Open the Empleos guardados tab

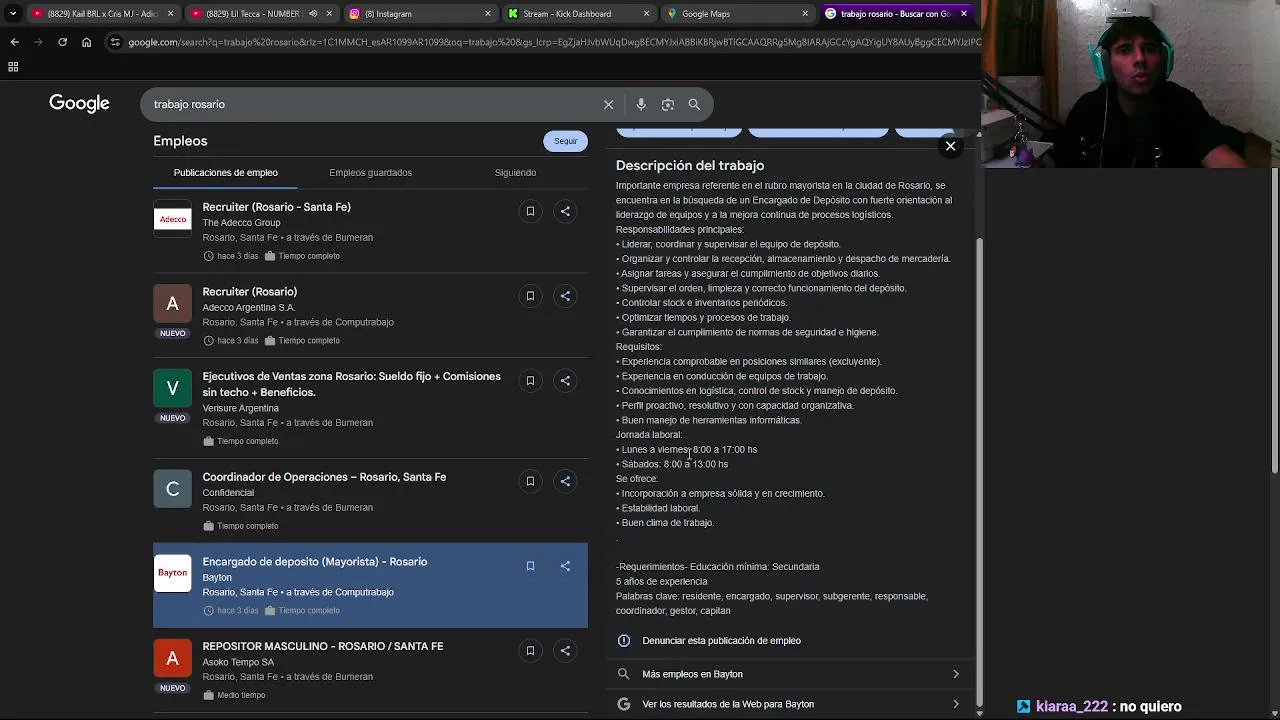370,173
